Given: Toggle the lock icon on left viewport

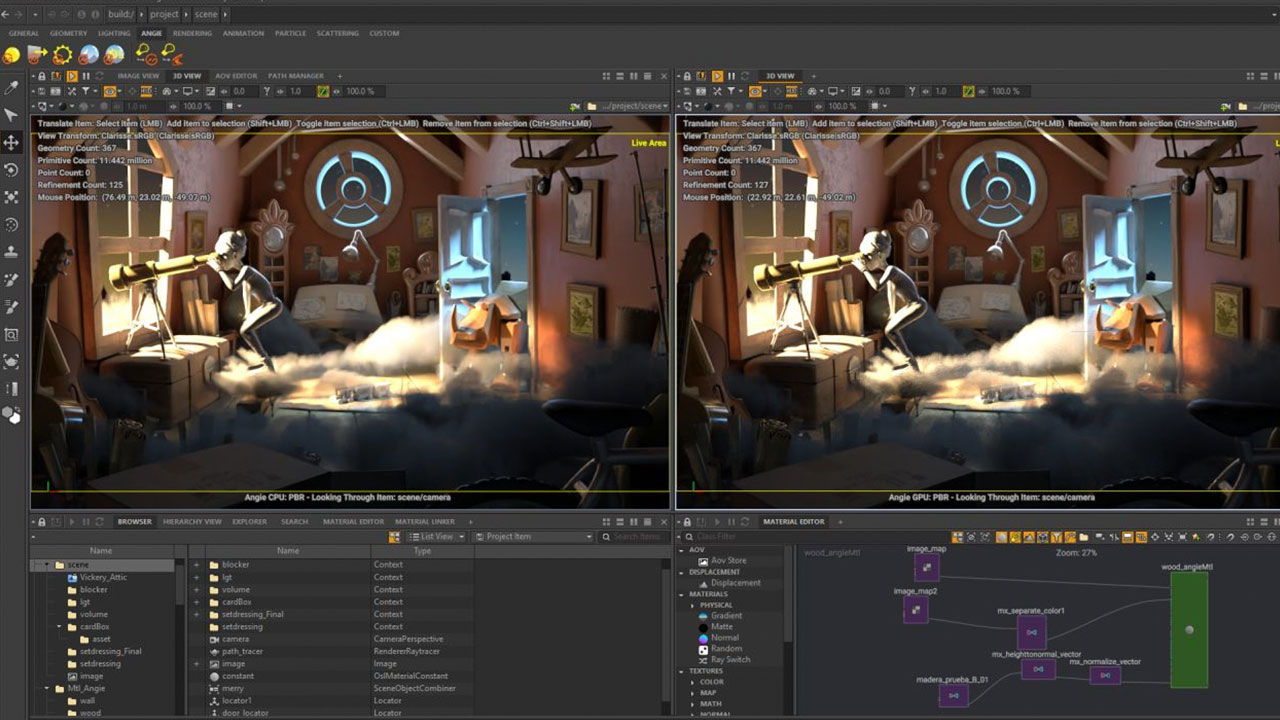Looking at the screenshot, I should click(x=42, y=76).
